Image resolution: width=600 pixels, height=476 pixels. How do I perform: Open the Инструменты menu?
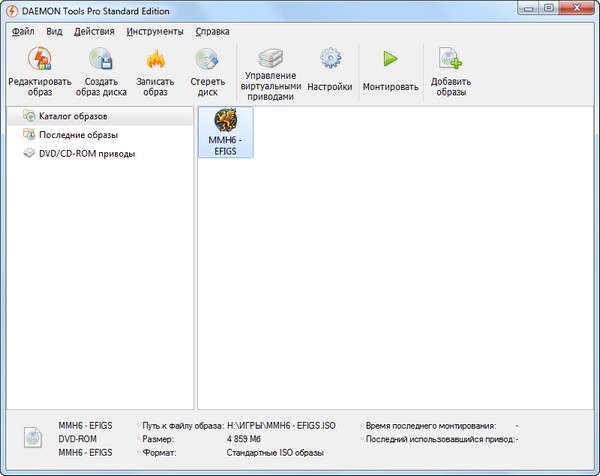[154, 31]
